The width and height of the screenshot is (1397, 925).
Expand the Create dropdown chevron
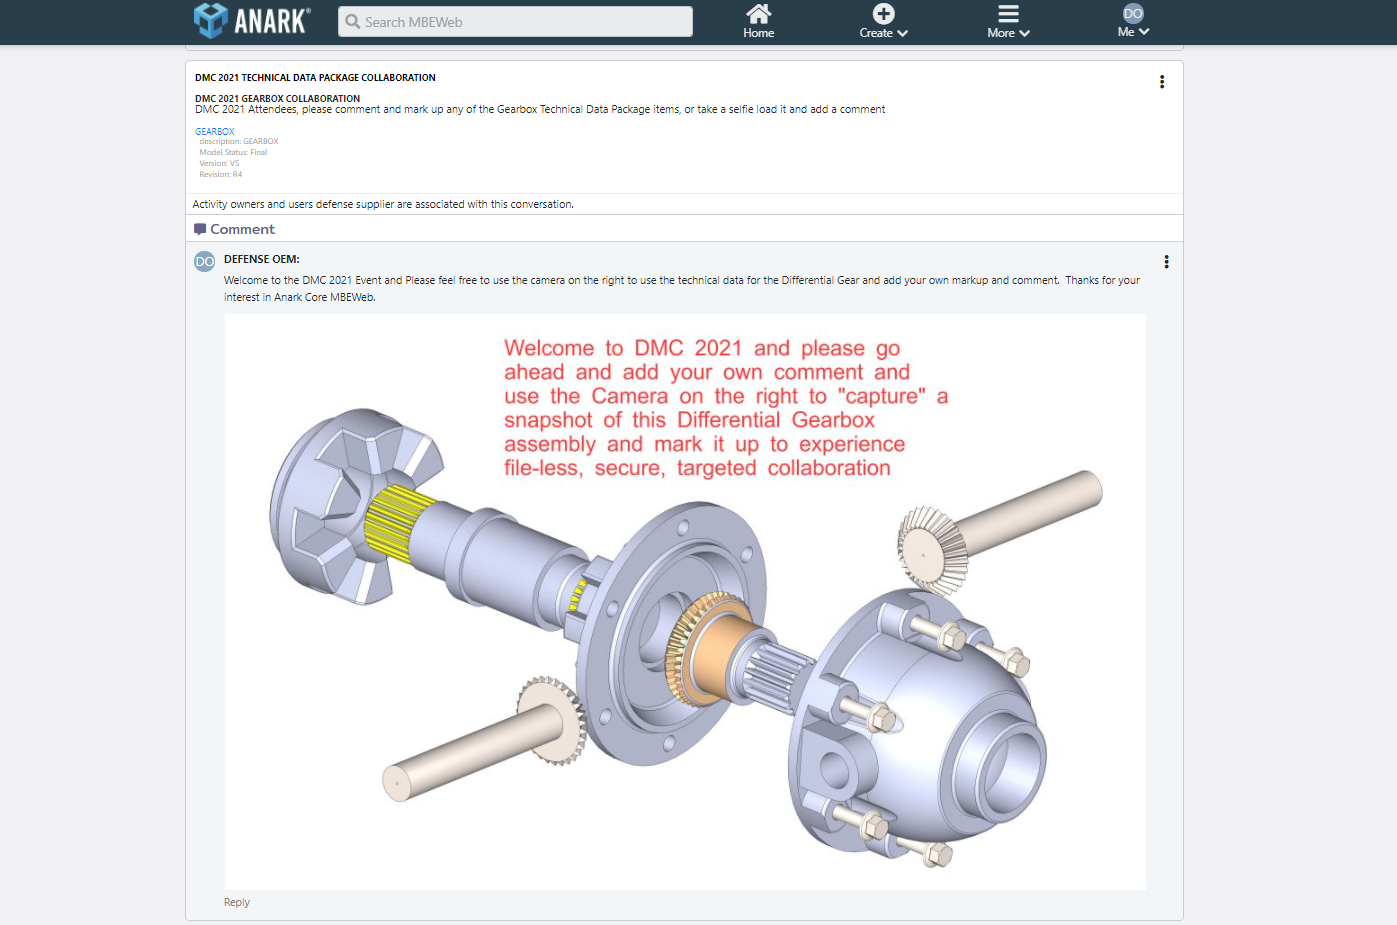(x=903, y=33)
